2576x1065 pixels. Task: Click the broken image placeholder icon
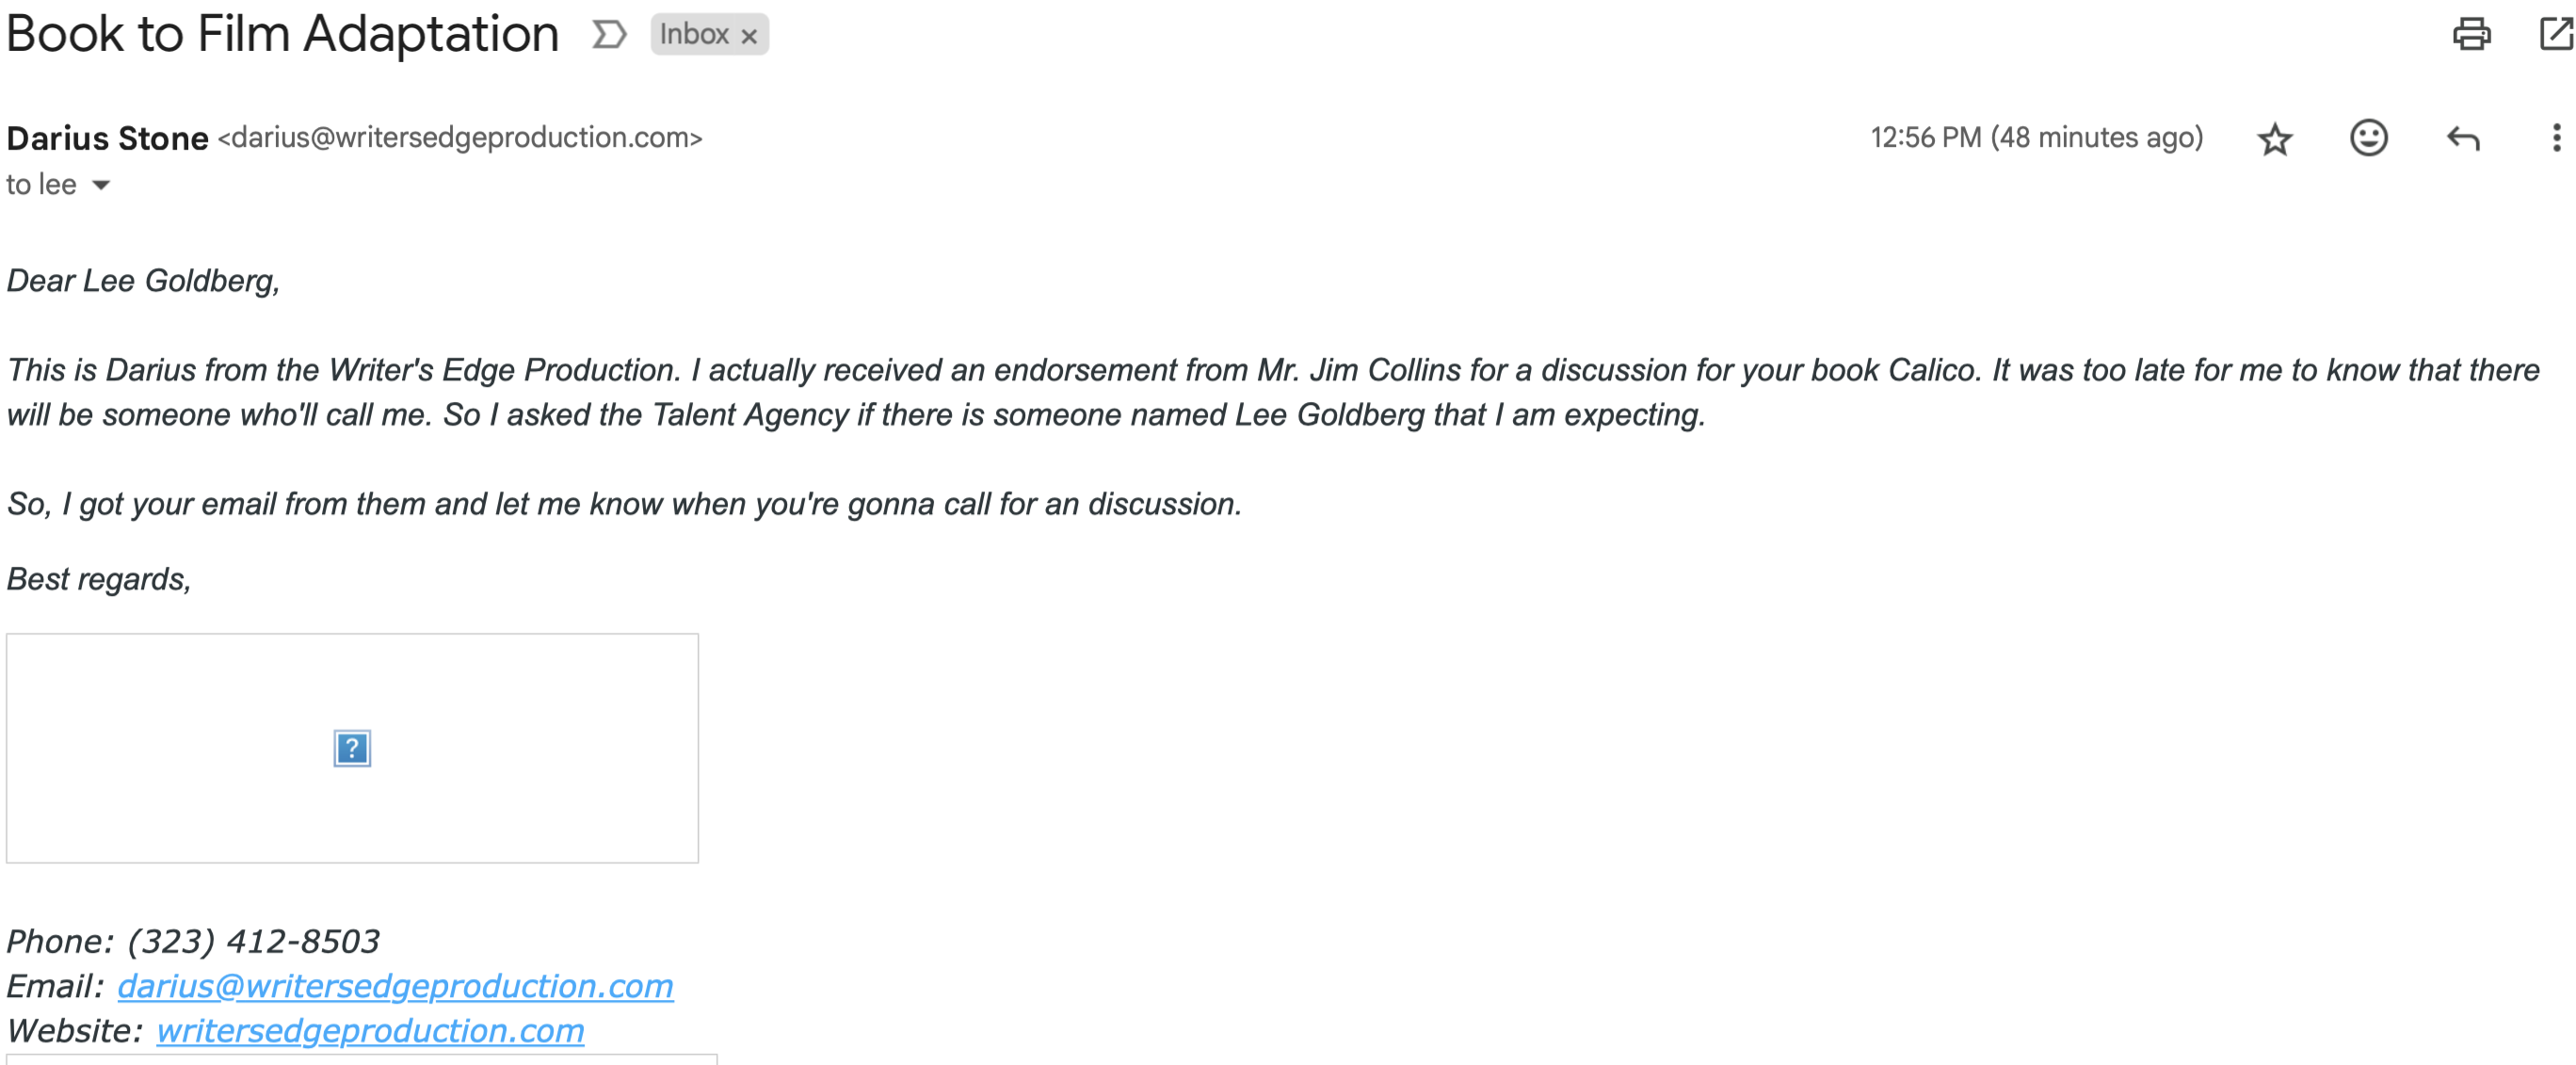pyautogui.click(x=352, y=748)
